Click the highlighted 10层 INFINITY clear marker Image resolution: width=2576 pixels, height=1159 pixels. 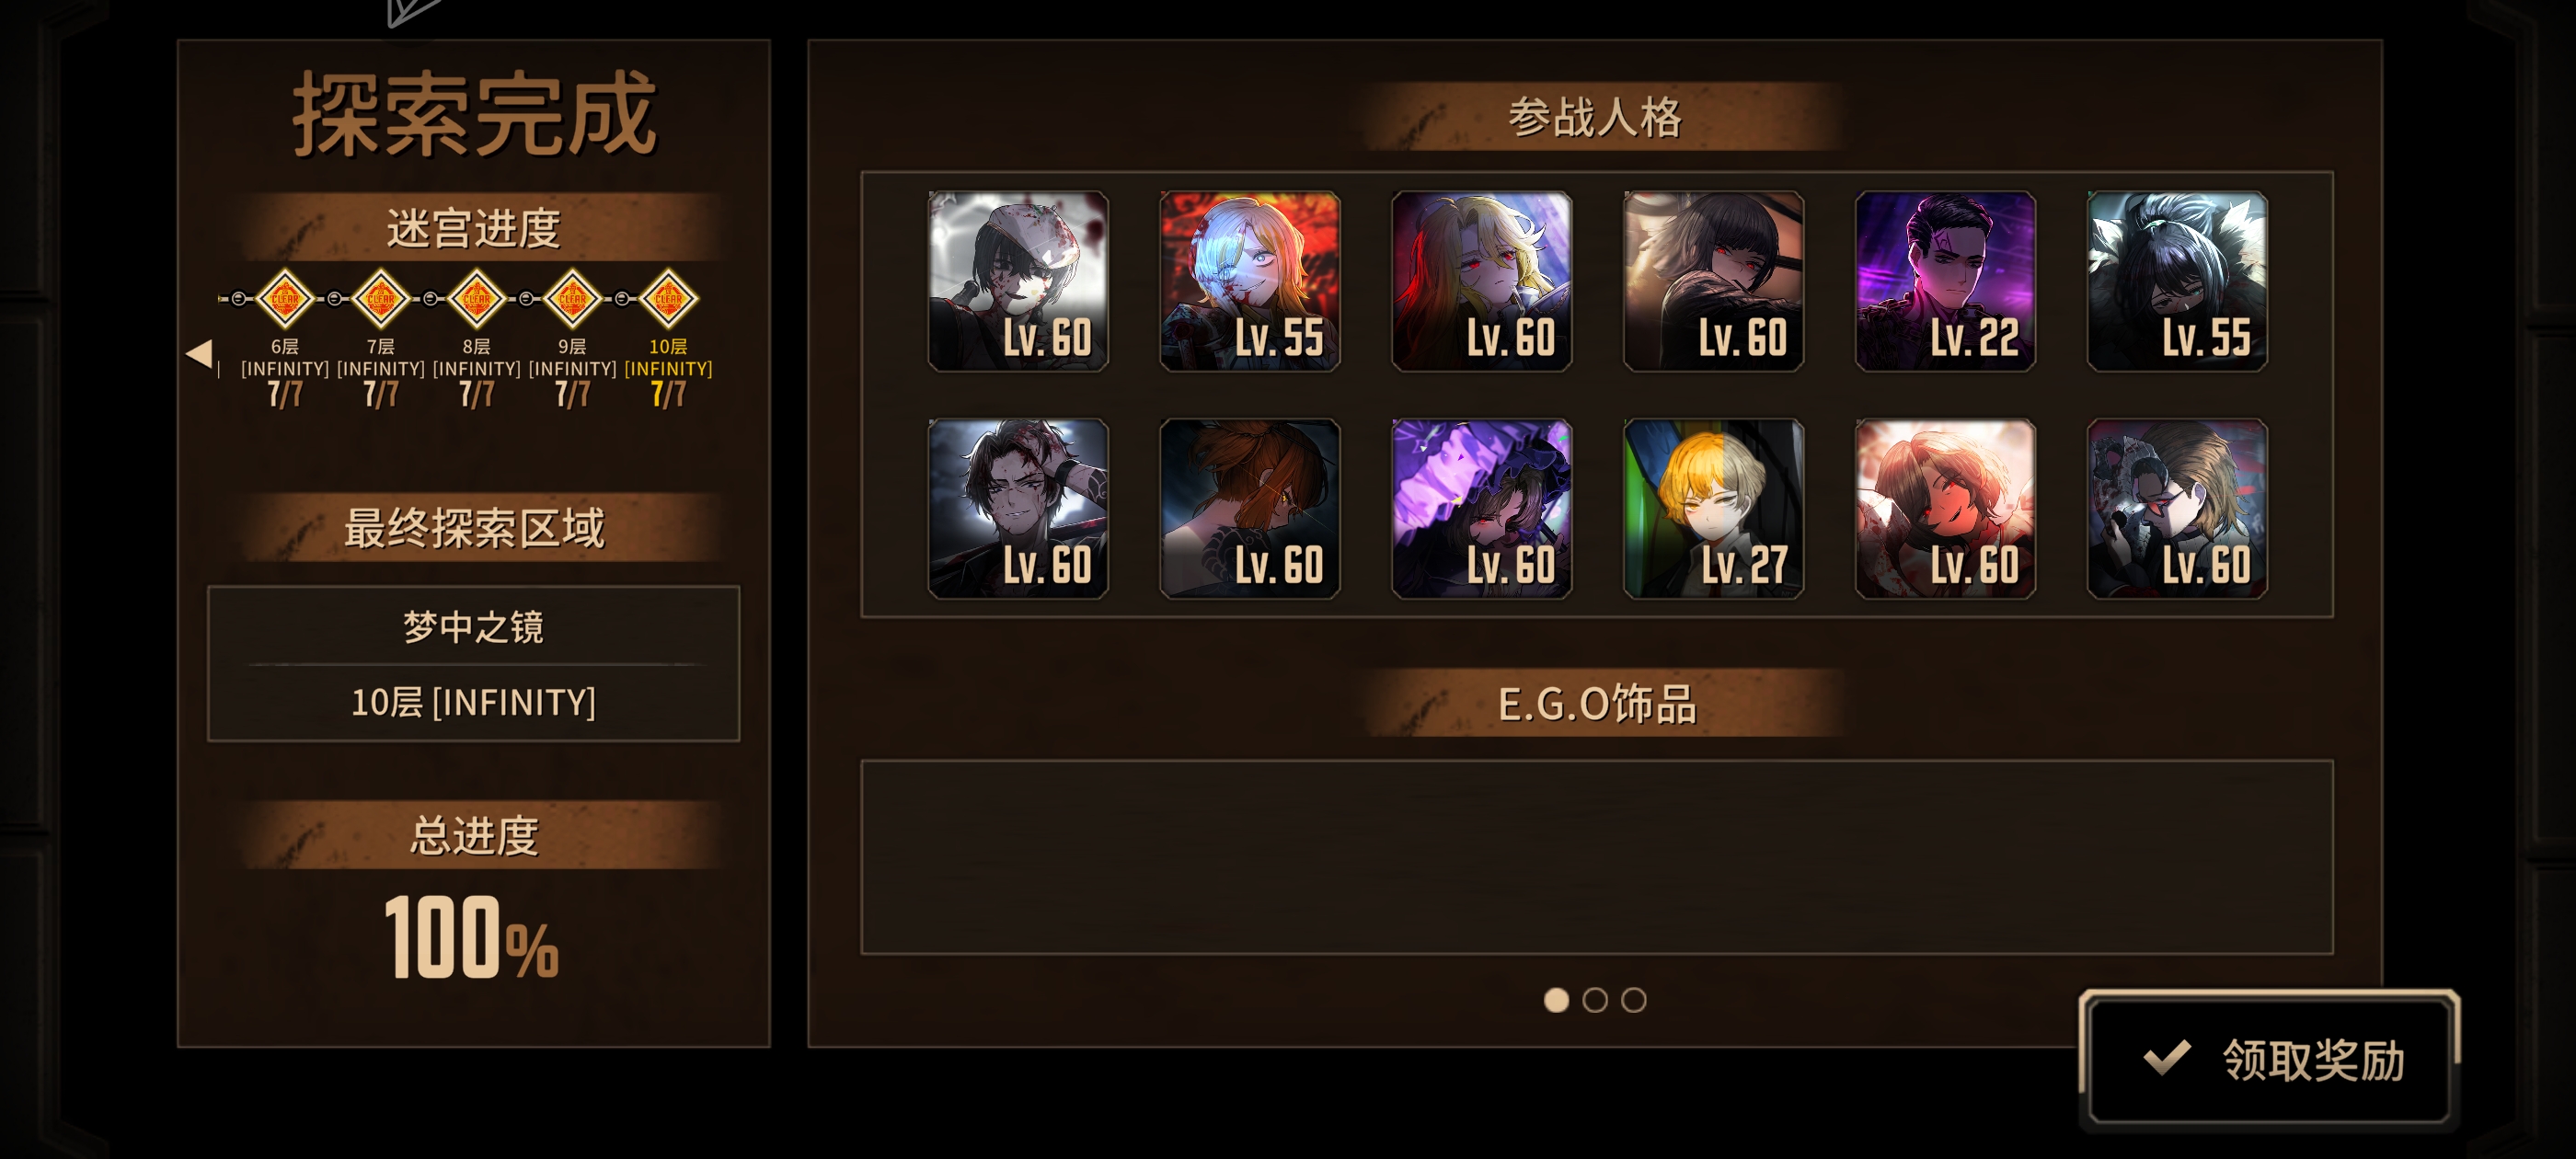coord(668,298)
